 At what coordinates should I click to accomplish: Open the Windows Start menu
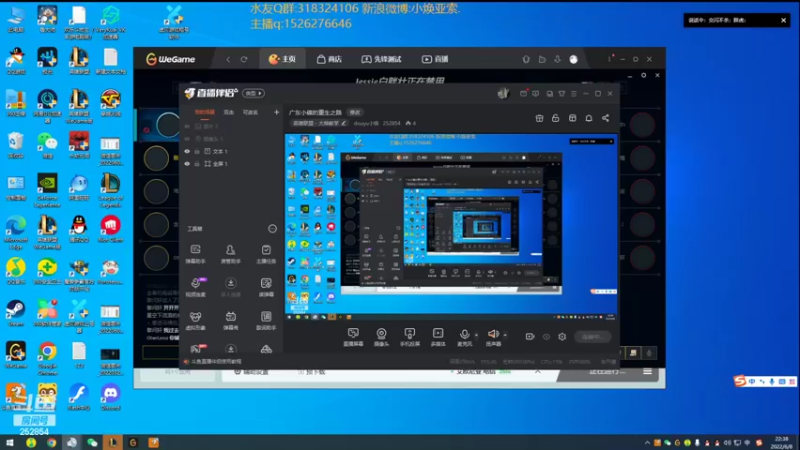coord(10,442)
